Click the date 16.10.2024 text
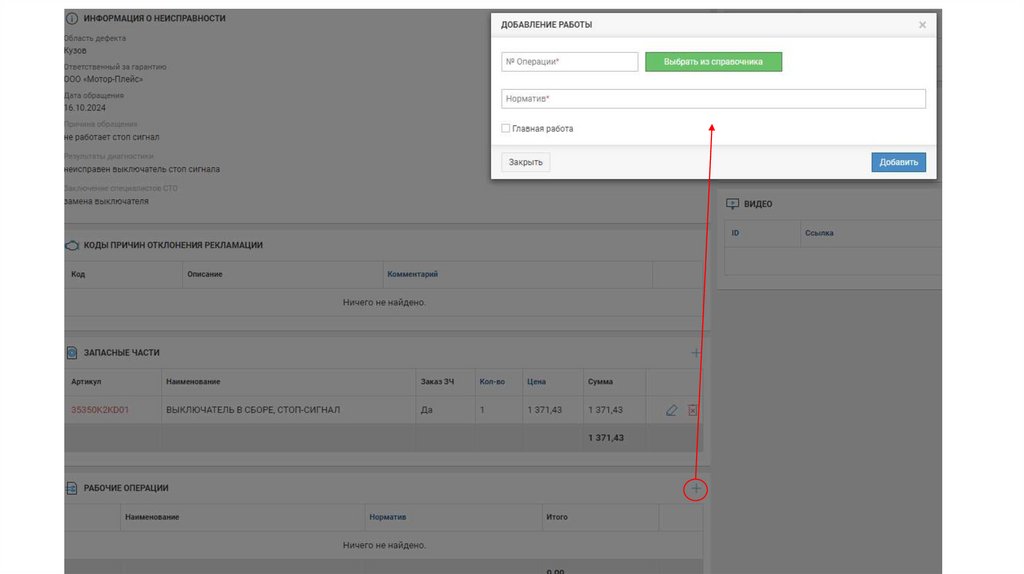This screenshot has width=1024, height=574. (85, 108)
